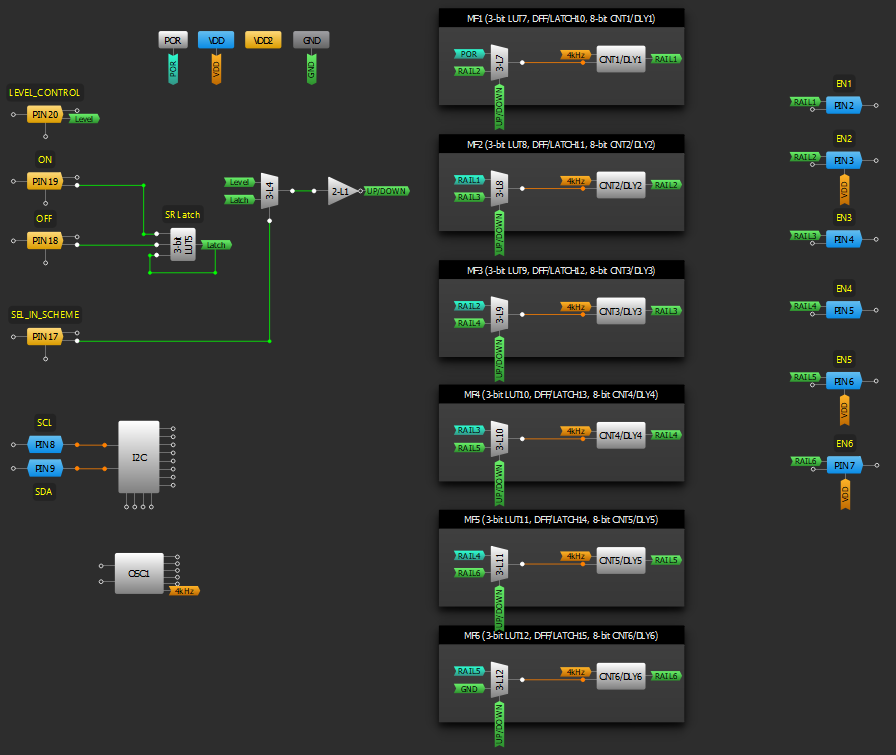
Task: Select the SR Latch 3-bit LUT5 block
Action: tap(182, 246)
